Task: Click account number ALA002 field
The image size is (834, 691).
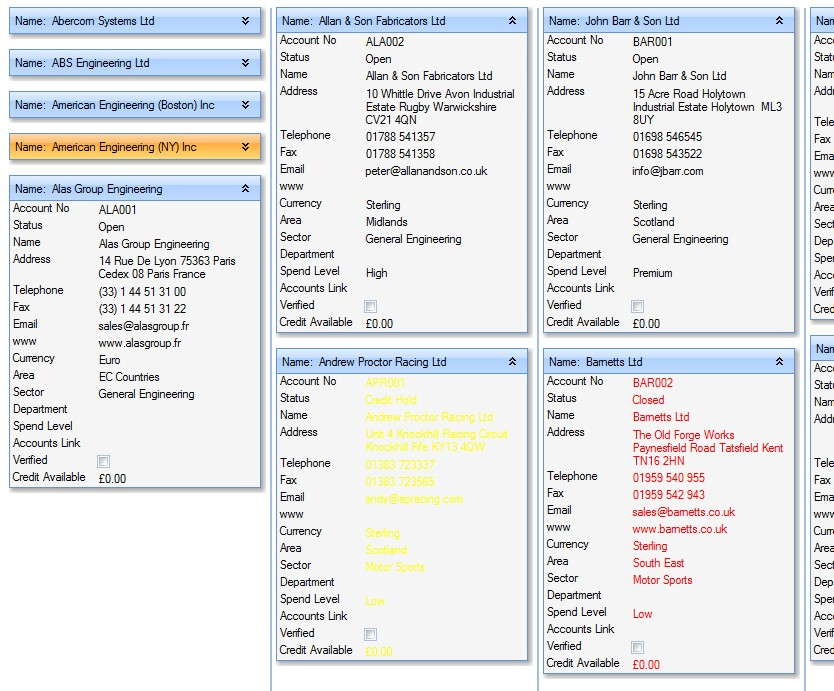Action: click(x=385, y=42)
